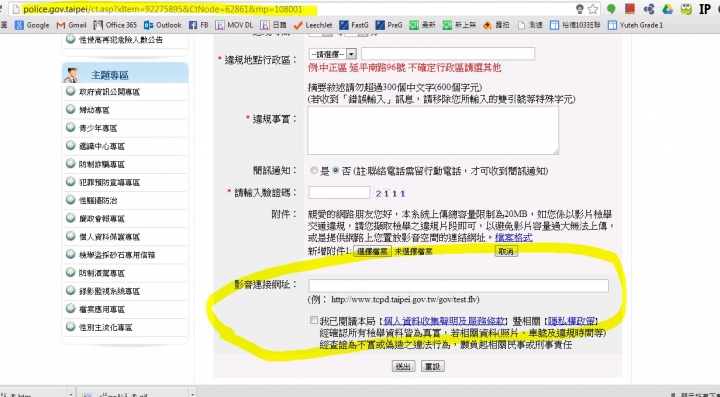Click the blue share-nodes extension icon
Viewport: 720px width, 397px height.
click(x=649, y=9)
